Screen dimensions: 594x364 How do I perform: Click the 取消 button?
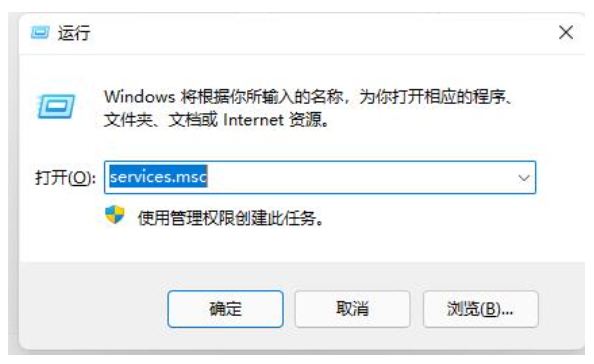tap(352, 309)
